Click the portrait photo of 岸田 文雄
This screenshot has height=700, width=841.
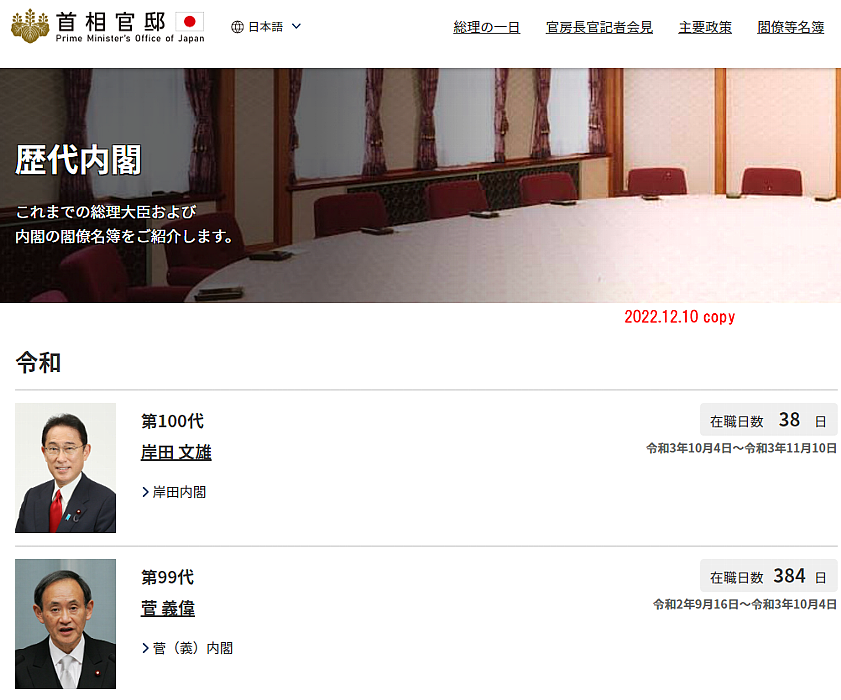tap(65, 468)
